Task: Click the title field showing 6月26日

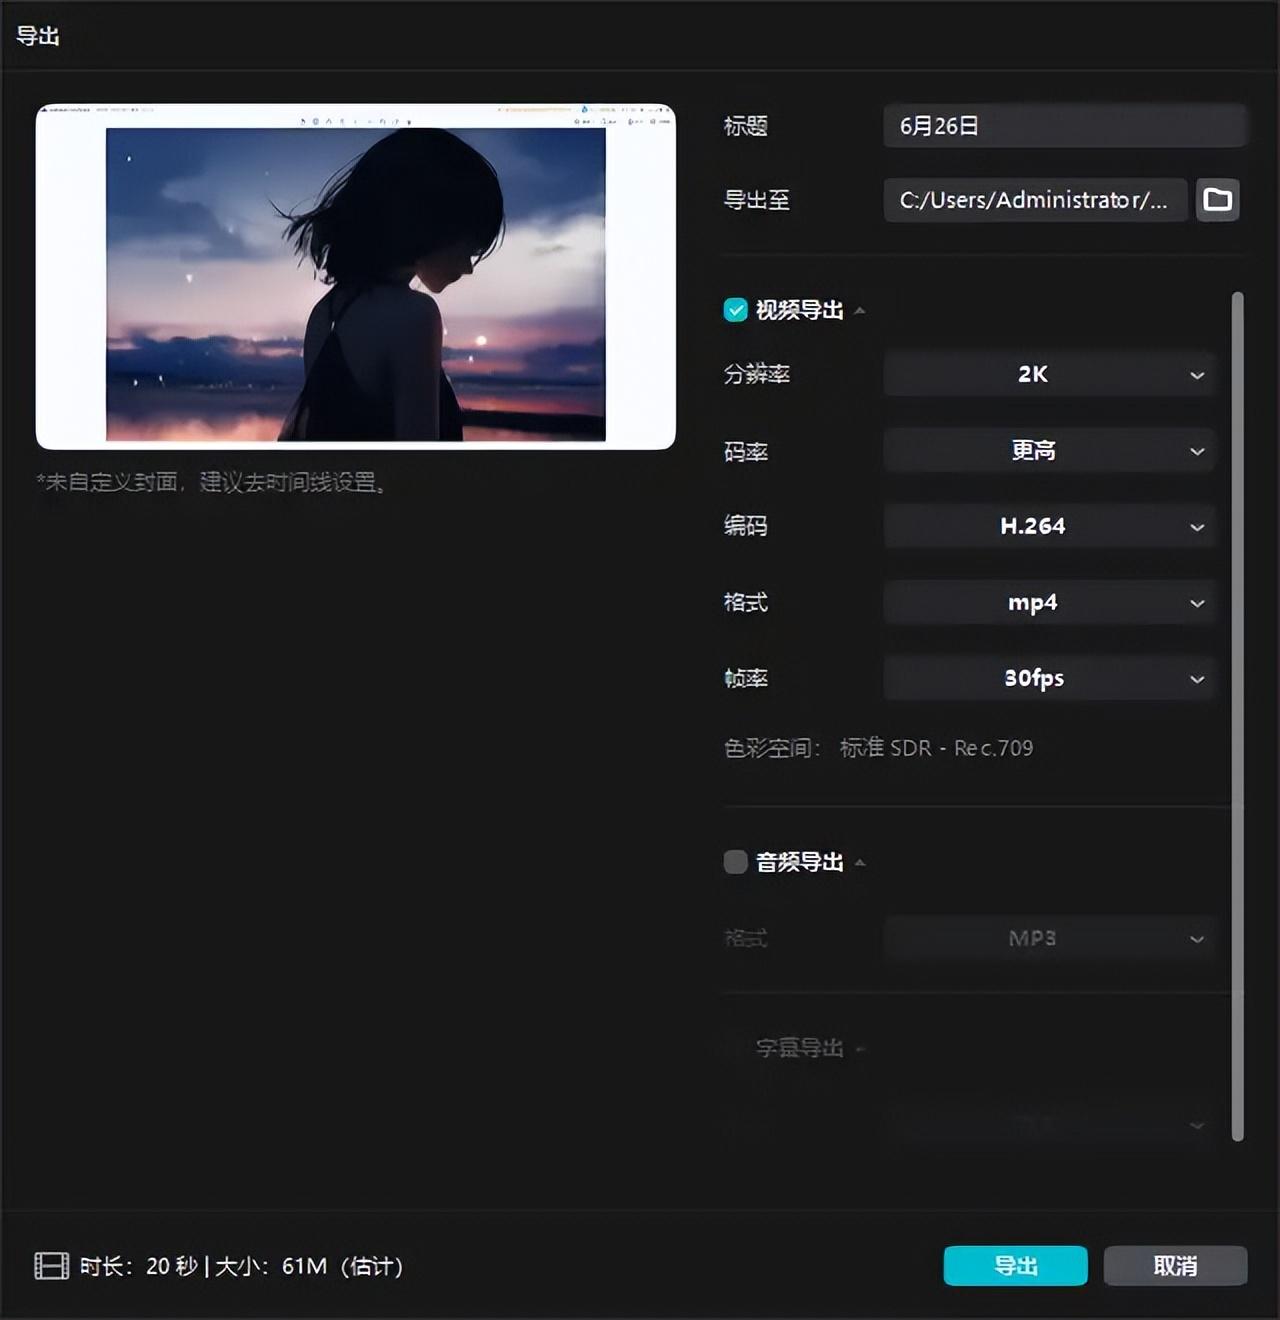Action: point(1064,126)
